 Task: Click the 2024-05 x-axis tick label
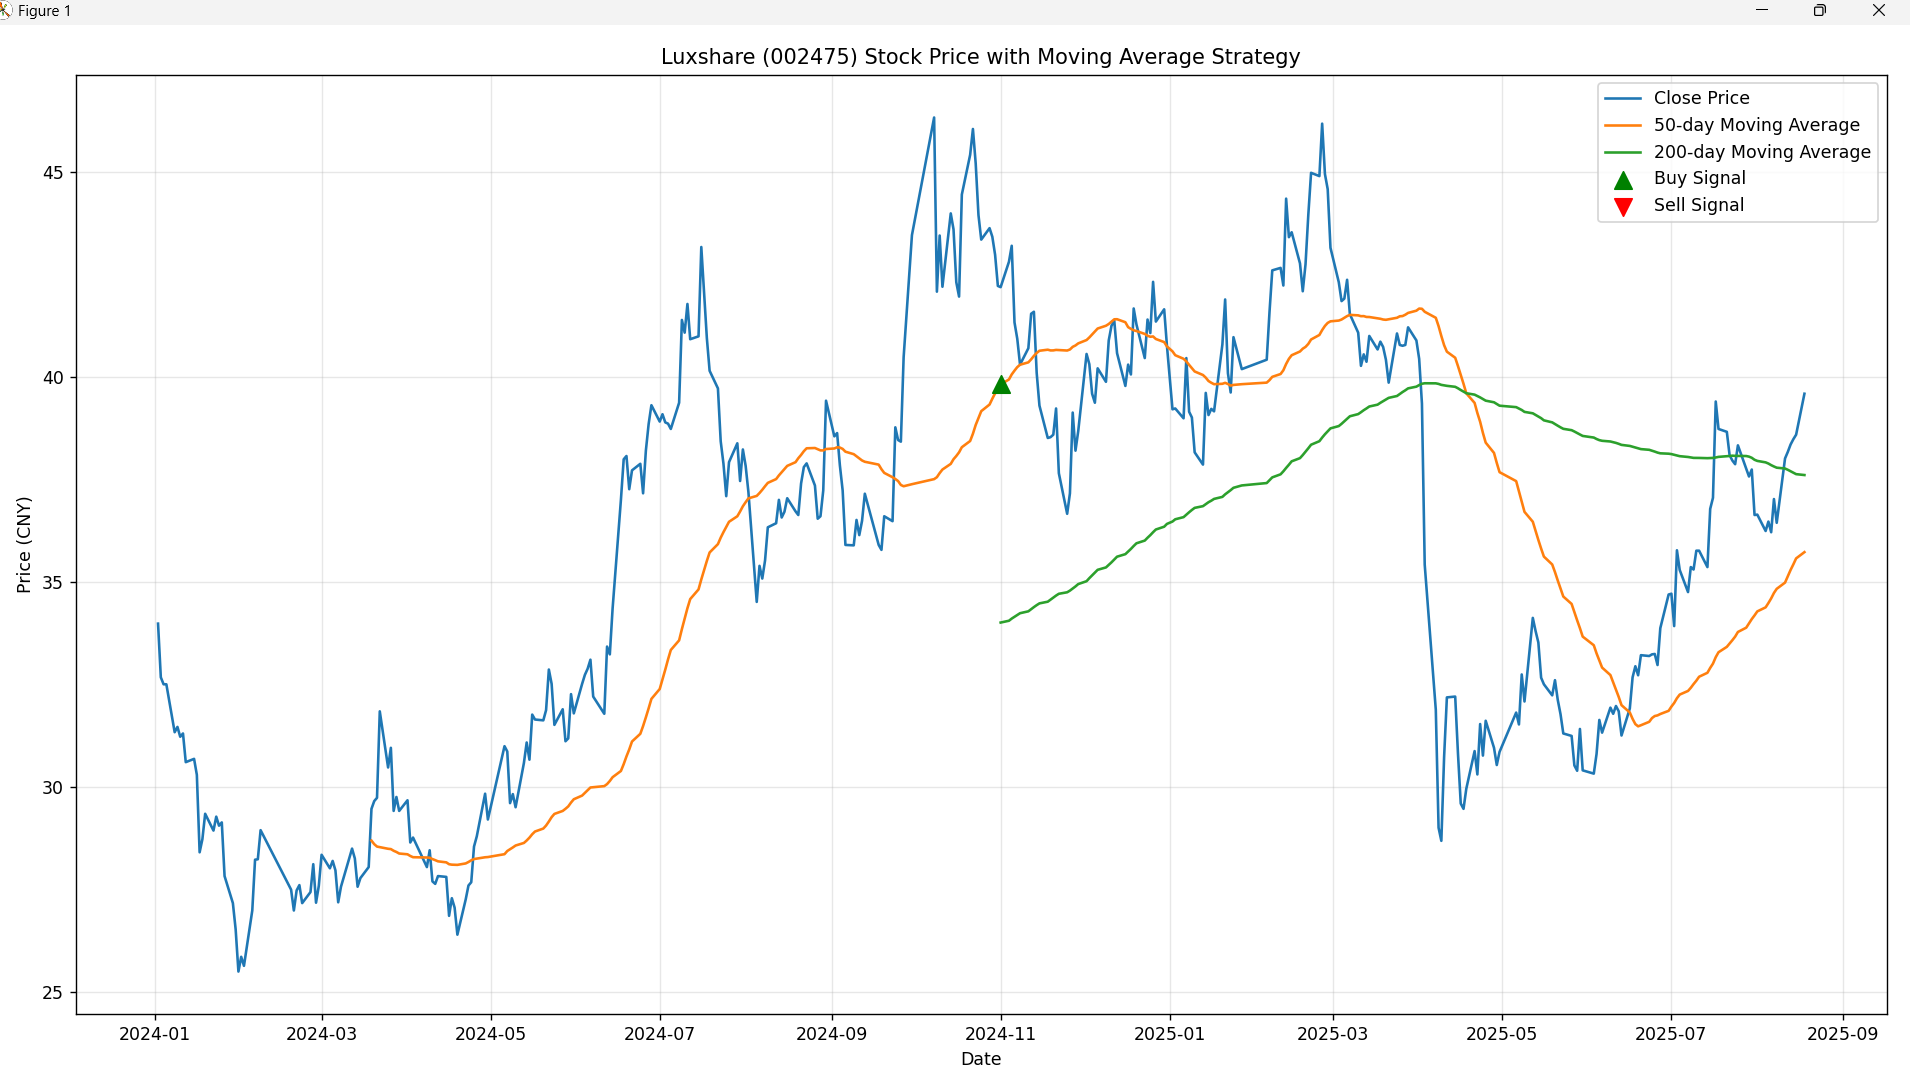coord(490,1034)
